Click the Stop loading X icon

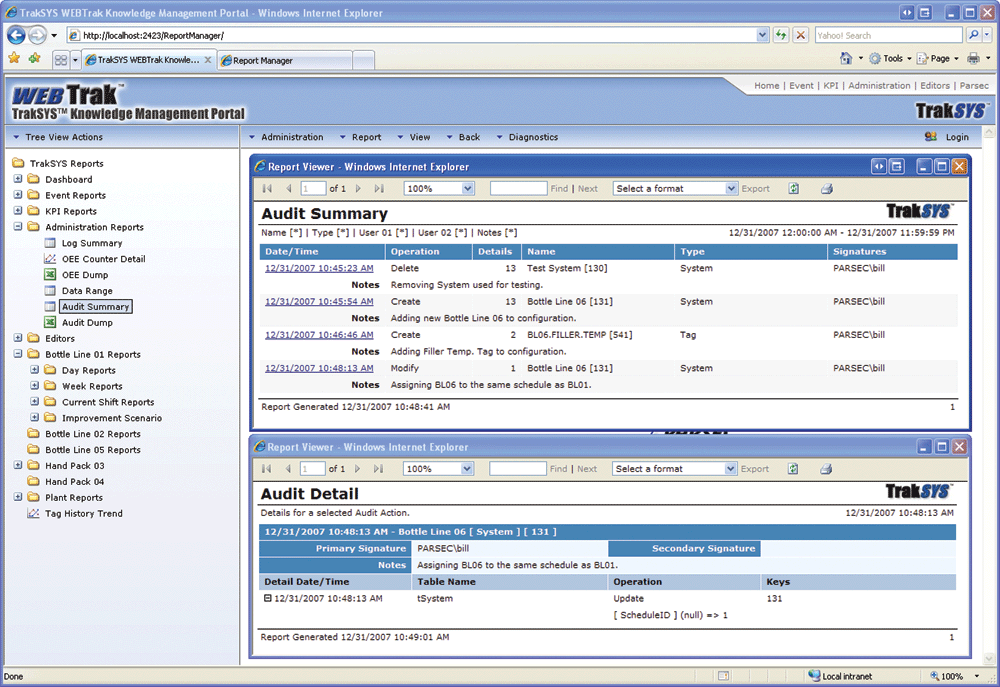(801, 35)
